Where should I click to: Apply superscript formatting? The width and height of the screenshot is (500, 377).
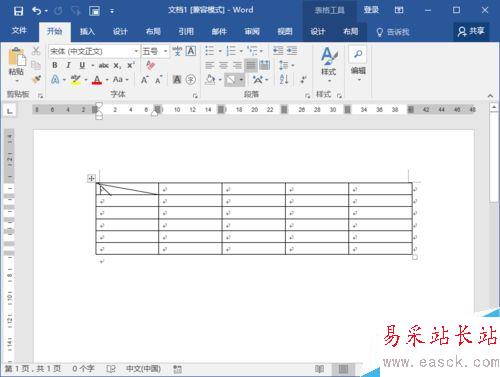(x=131, y=65)
